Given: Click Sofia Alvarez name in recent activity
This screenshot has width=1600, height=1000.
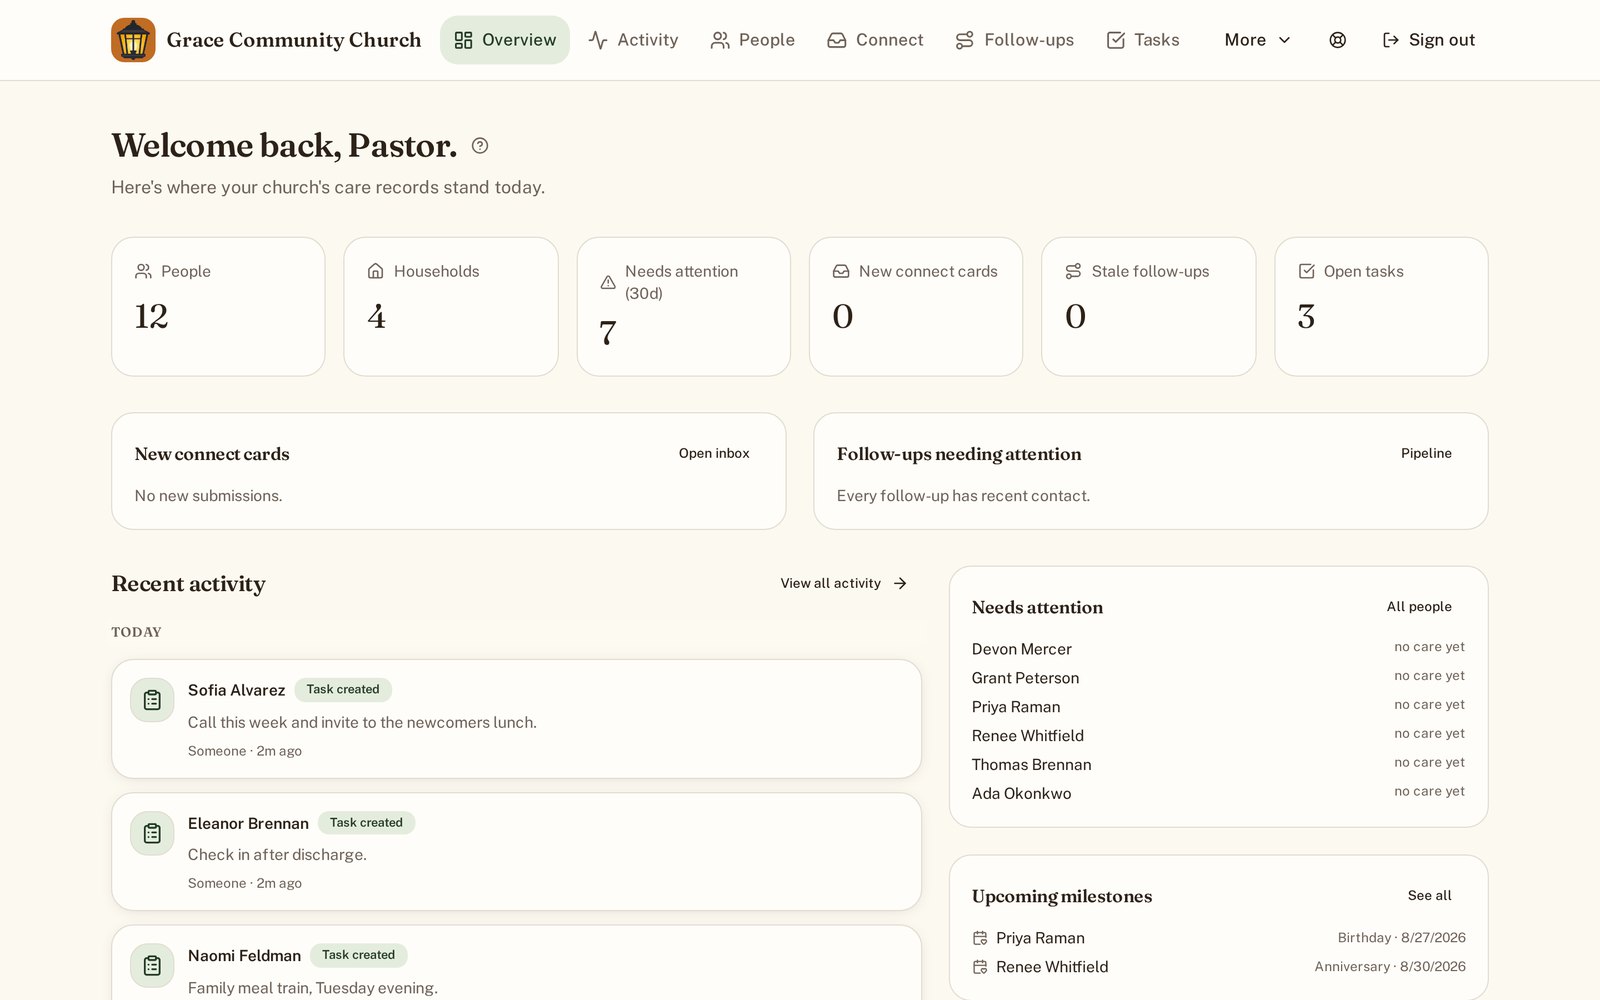Looking at the screenshot, I should (x=236, y=690).
